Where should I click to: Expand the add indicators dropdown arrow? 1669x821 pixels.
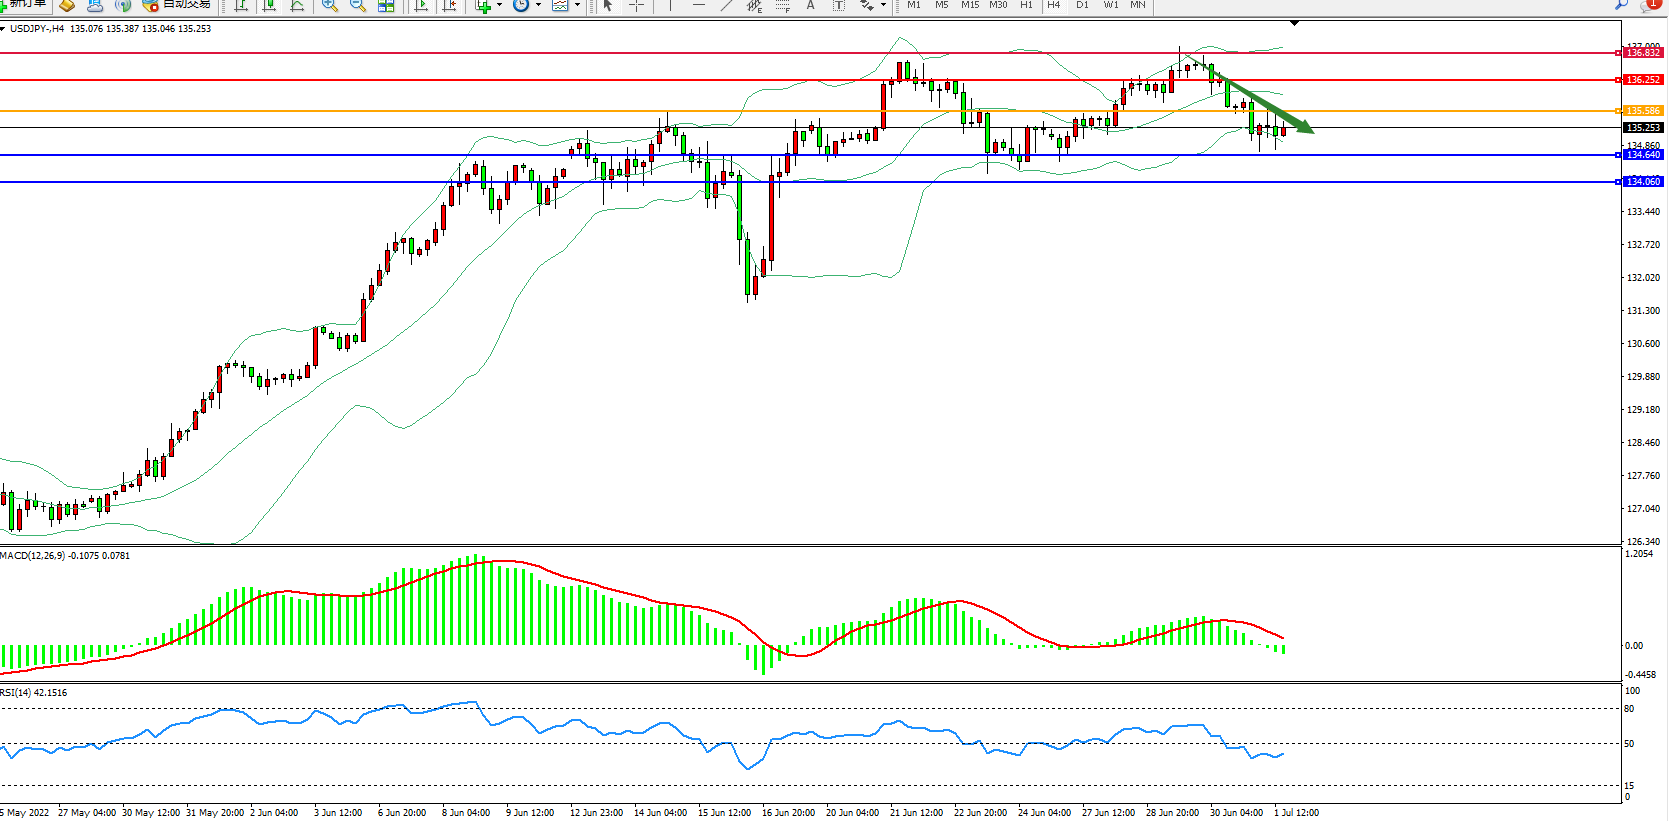[x=499, y=5]
